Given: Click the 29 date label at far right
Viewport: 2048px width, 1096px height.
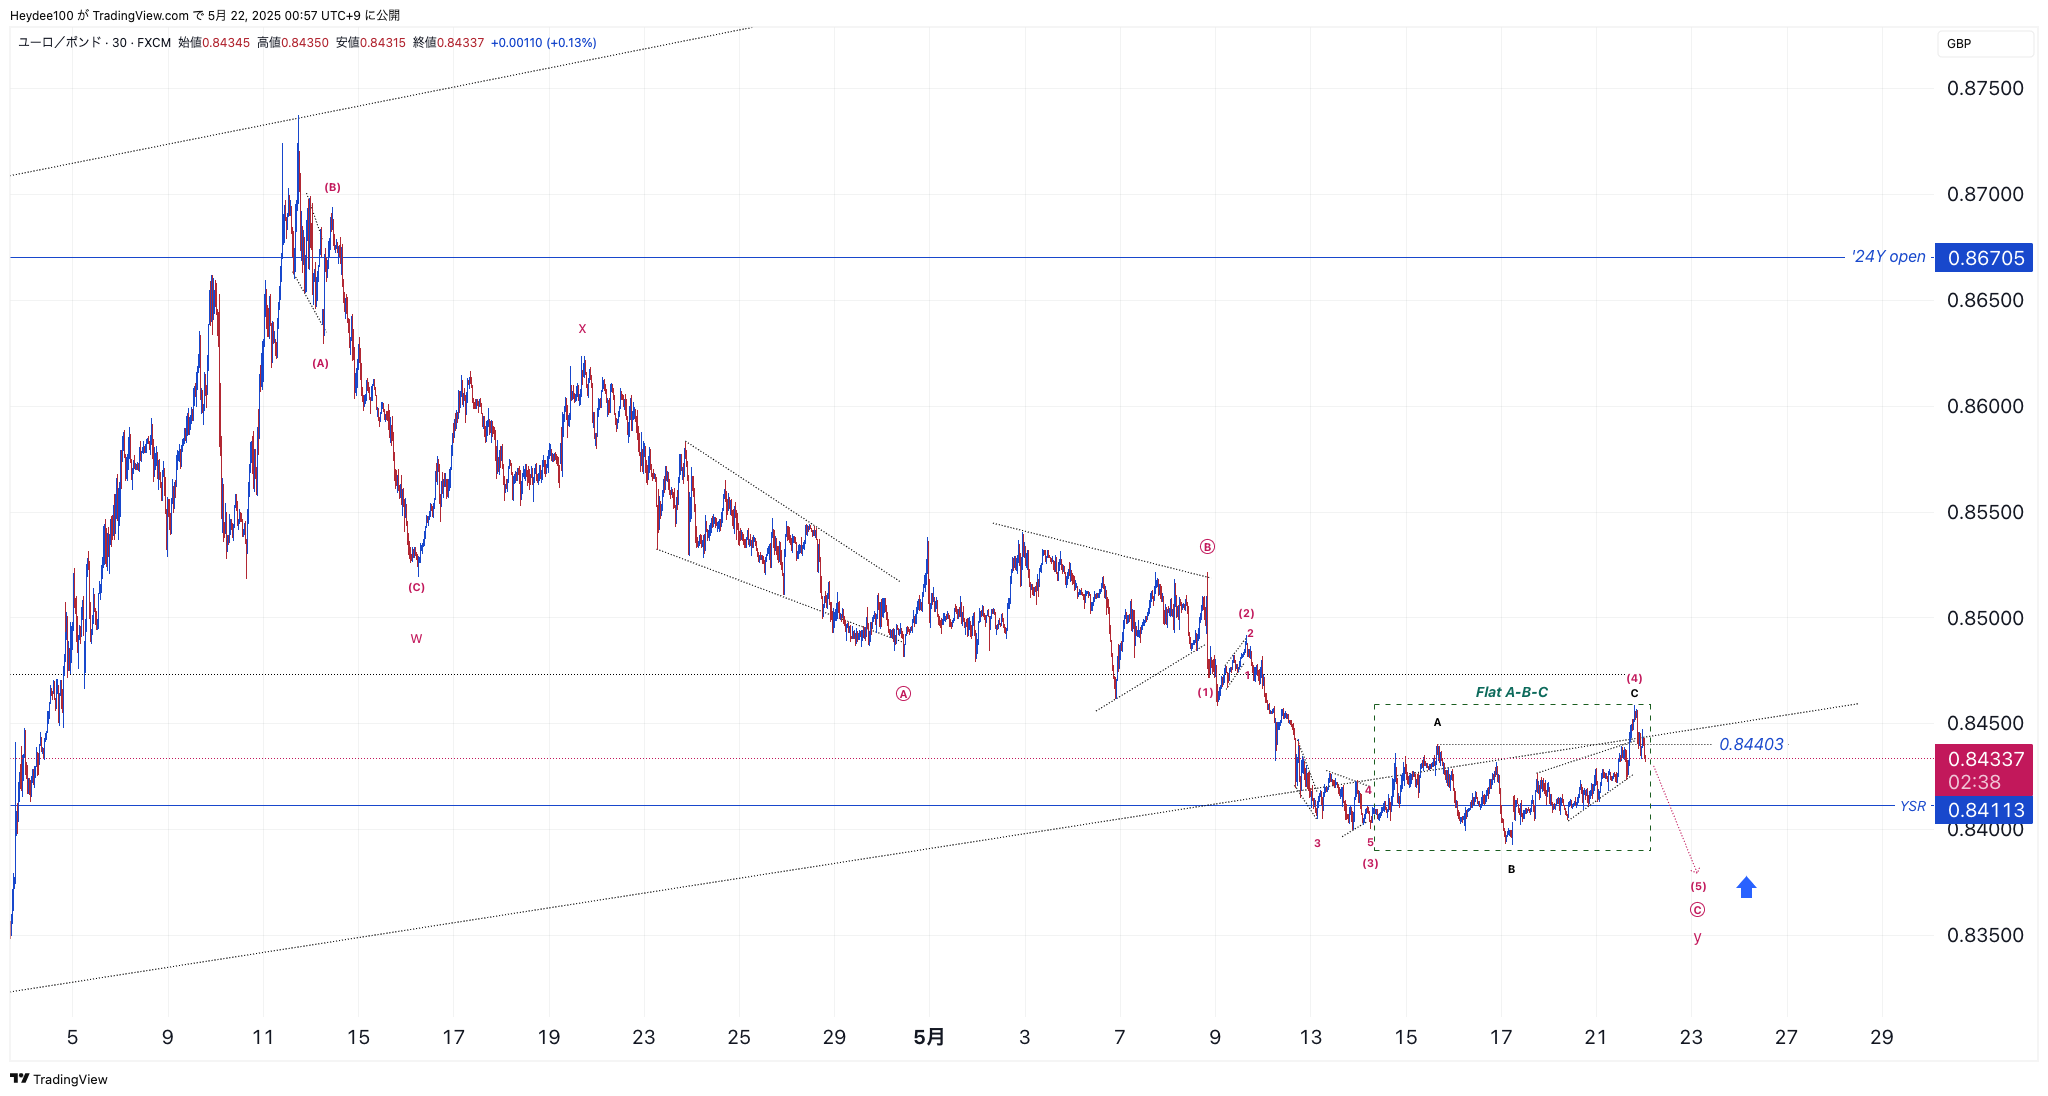Looking at the screenshot, I should pos(1882,1037).
